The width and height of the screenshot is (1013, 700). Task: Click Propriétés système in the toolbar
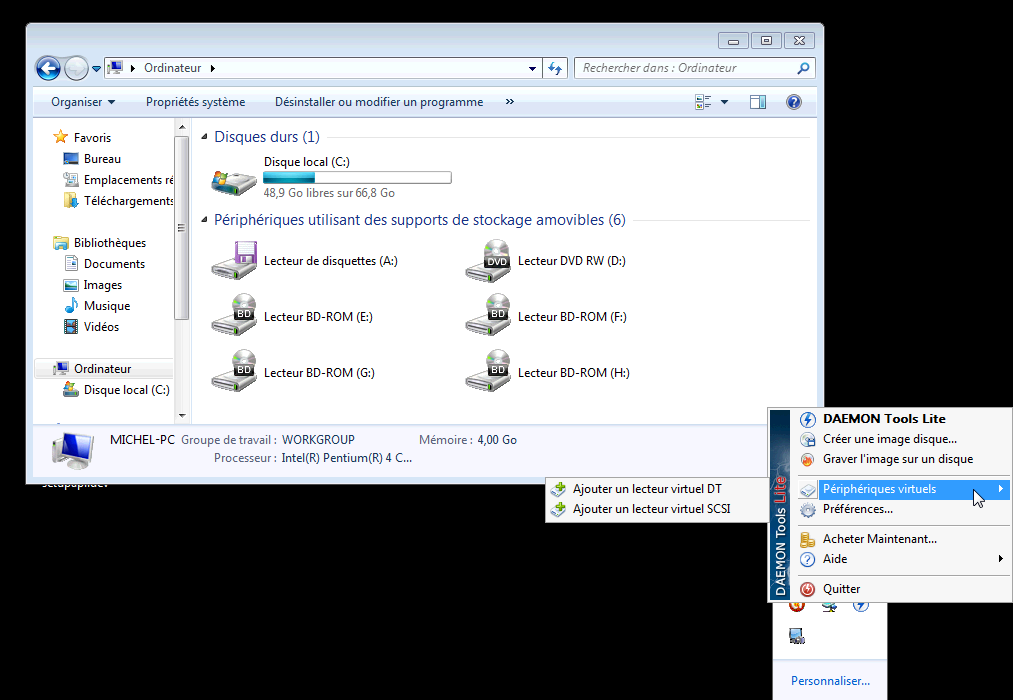(x=195, y=102)
